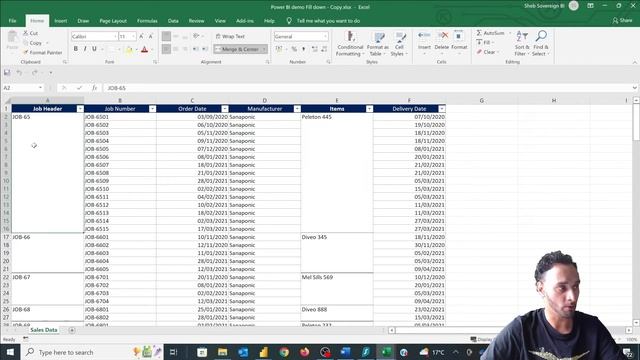Switch to the Page Layout tab
This screenshot has width=640, height=360.
[x=113, y=21]
